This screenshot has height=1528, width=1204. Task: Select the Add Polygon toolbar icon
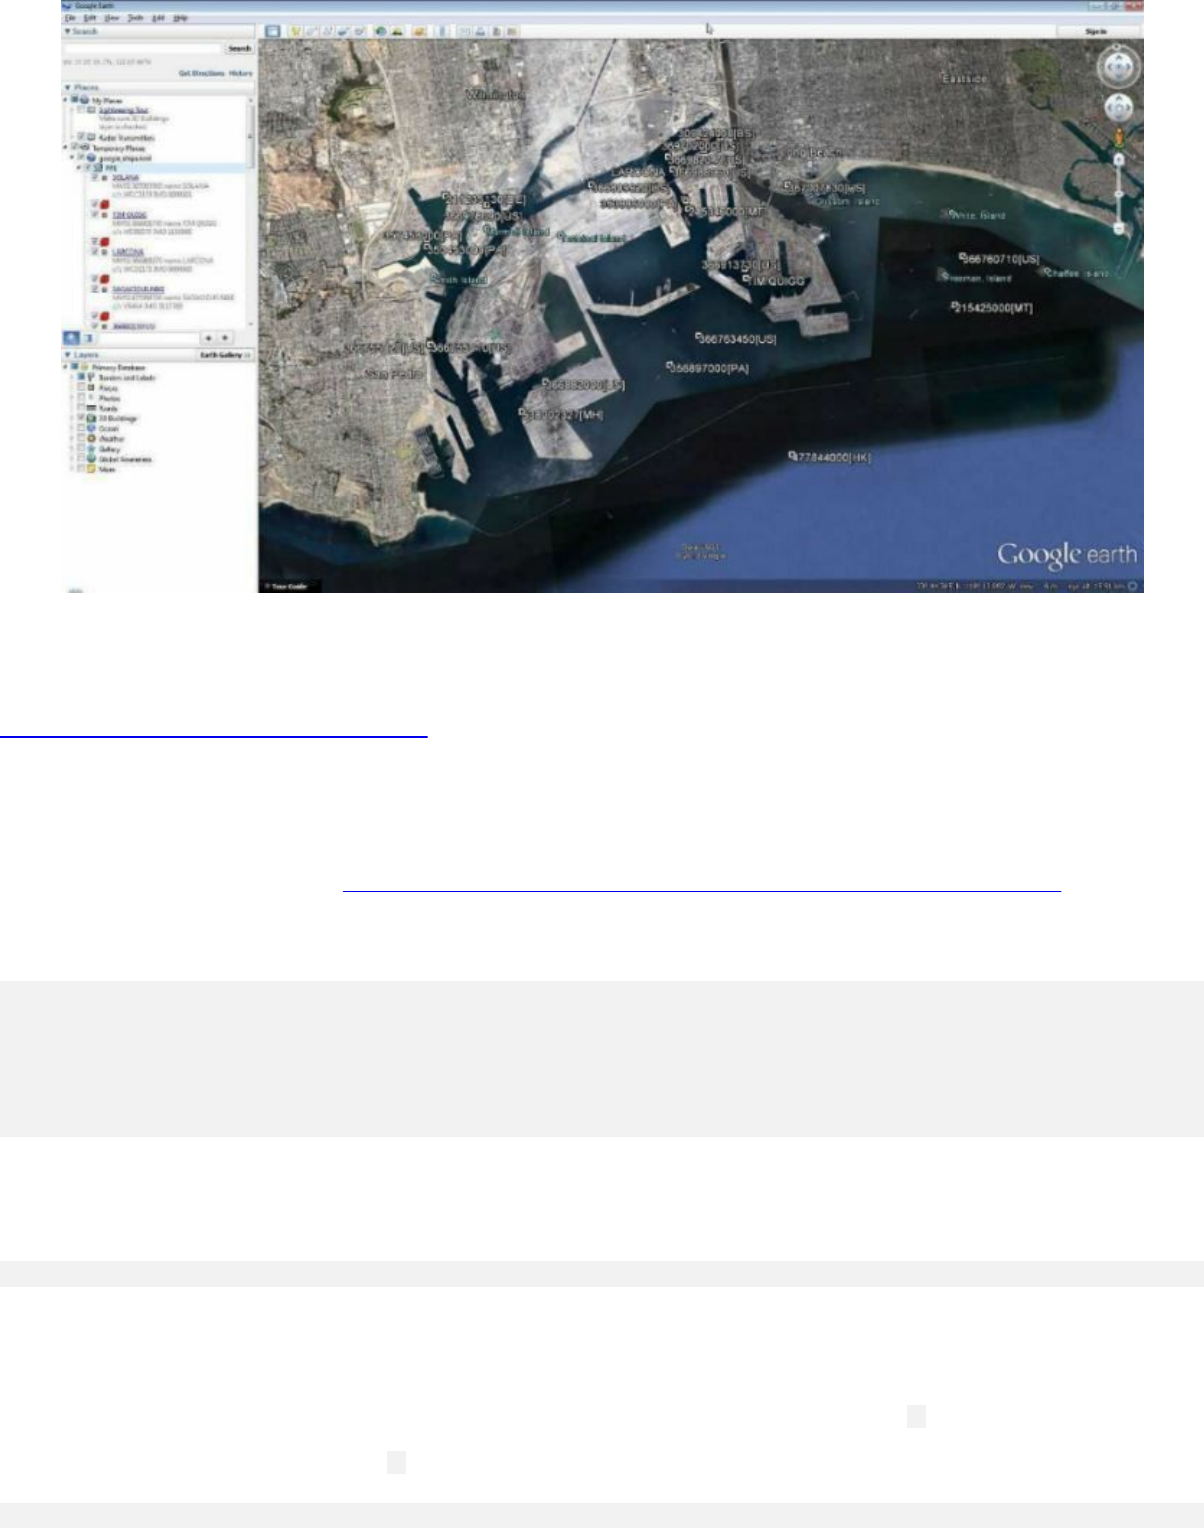click(x=312, y=31)
